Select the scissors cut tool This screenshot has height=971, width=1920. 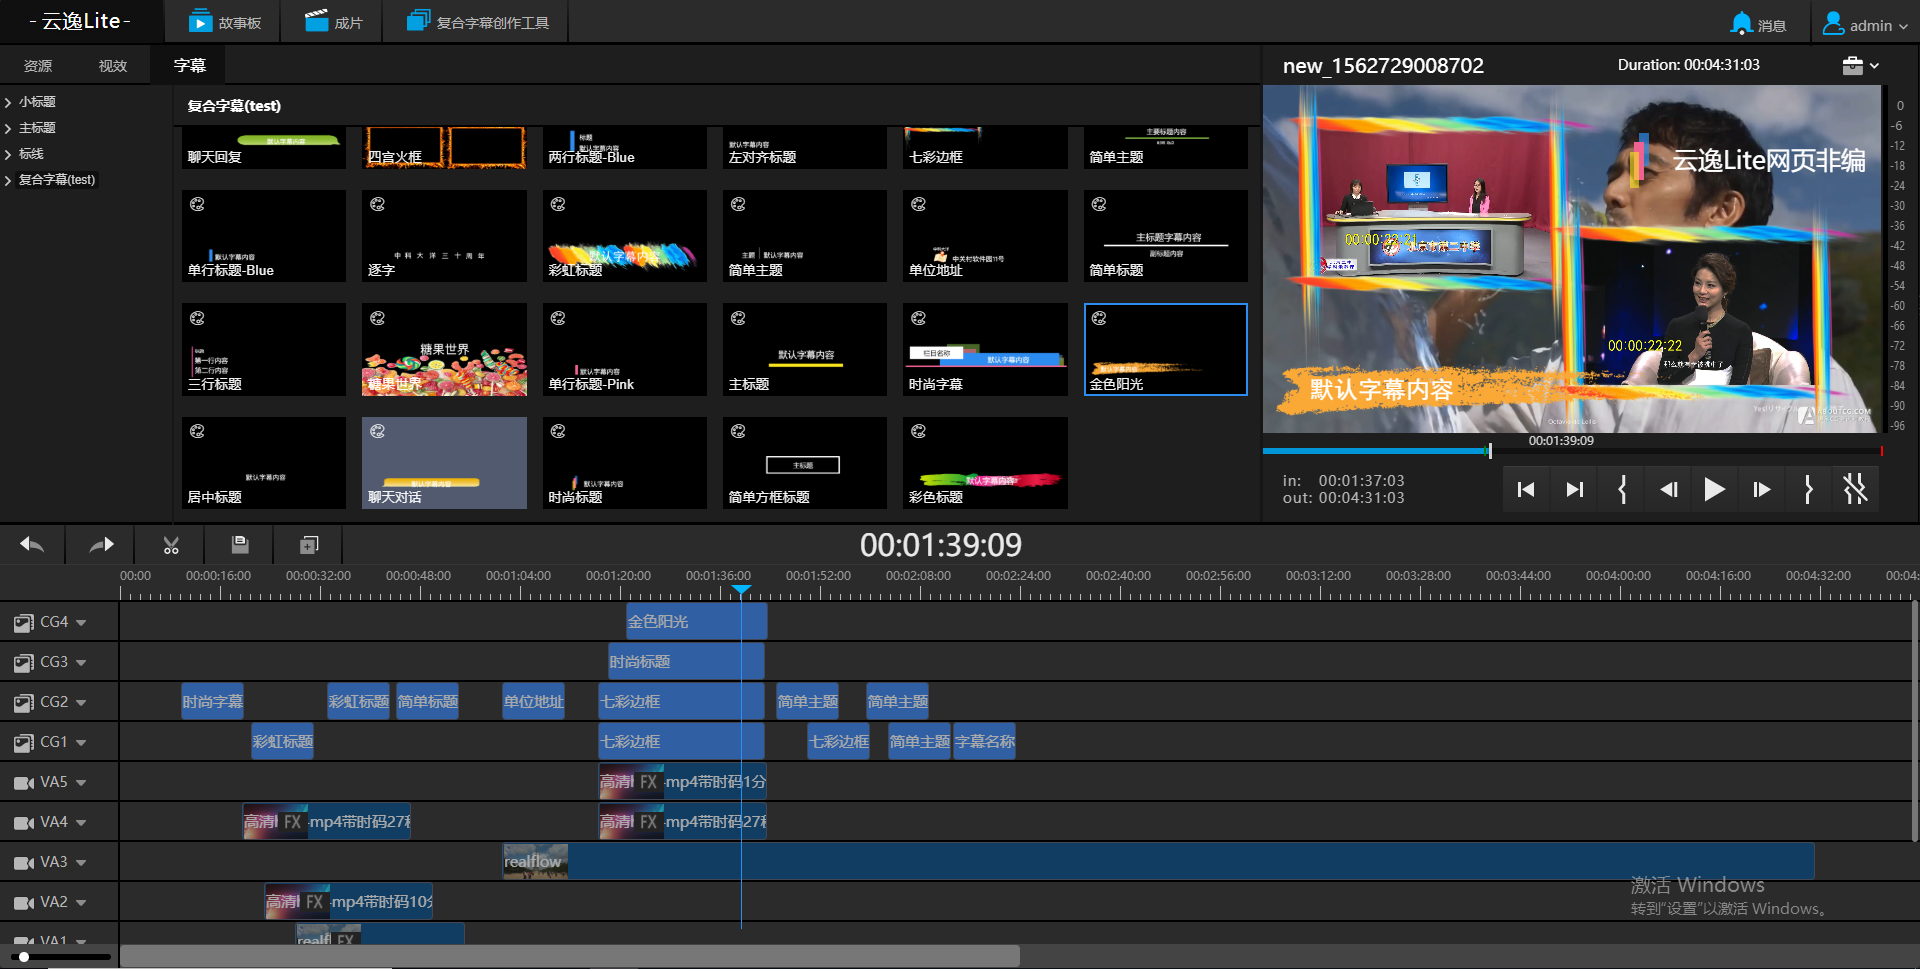point(171,545)
